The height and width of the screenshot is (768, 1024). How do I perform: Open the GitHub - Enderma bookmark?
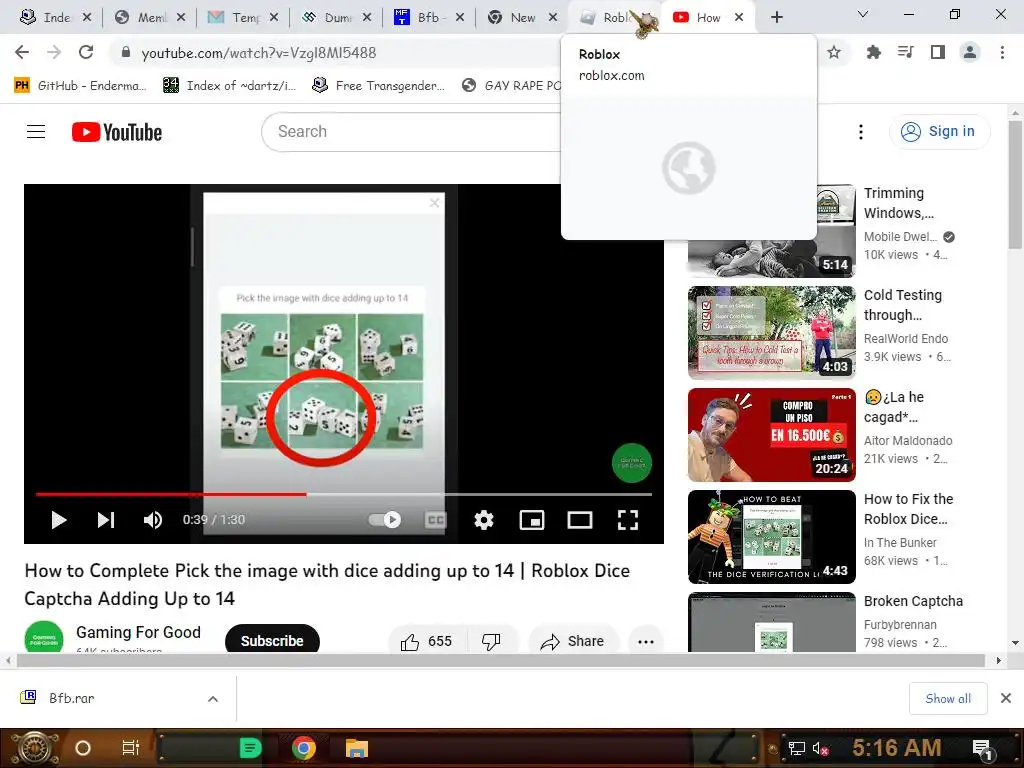point(80,86)
